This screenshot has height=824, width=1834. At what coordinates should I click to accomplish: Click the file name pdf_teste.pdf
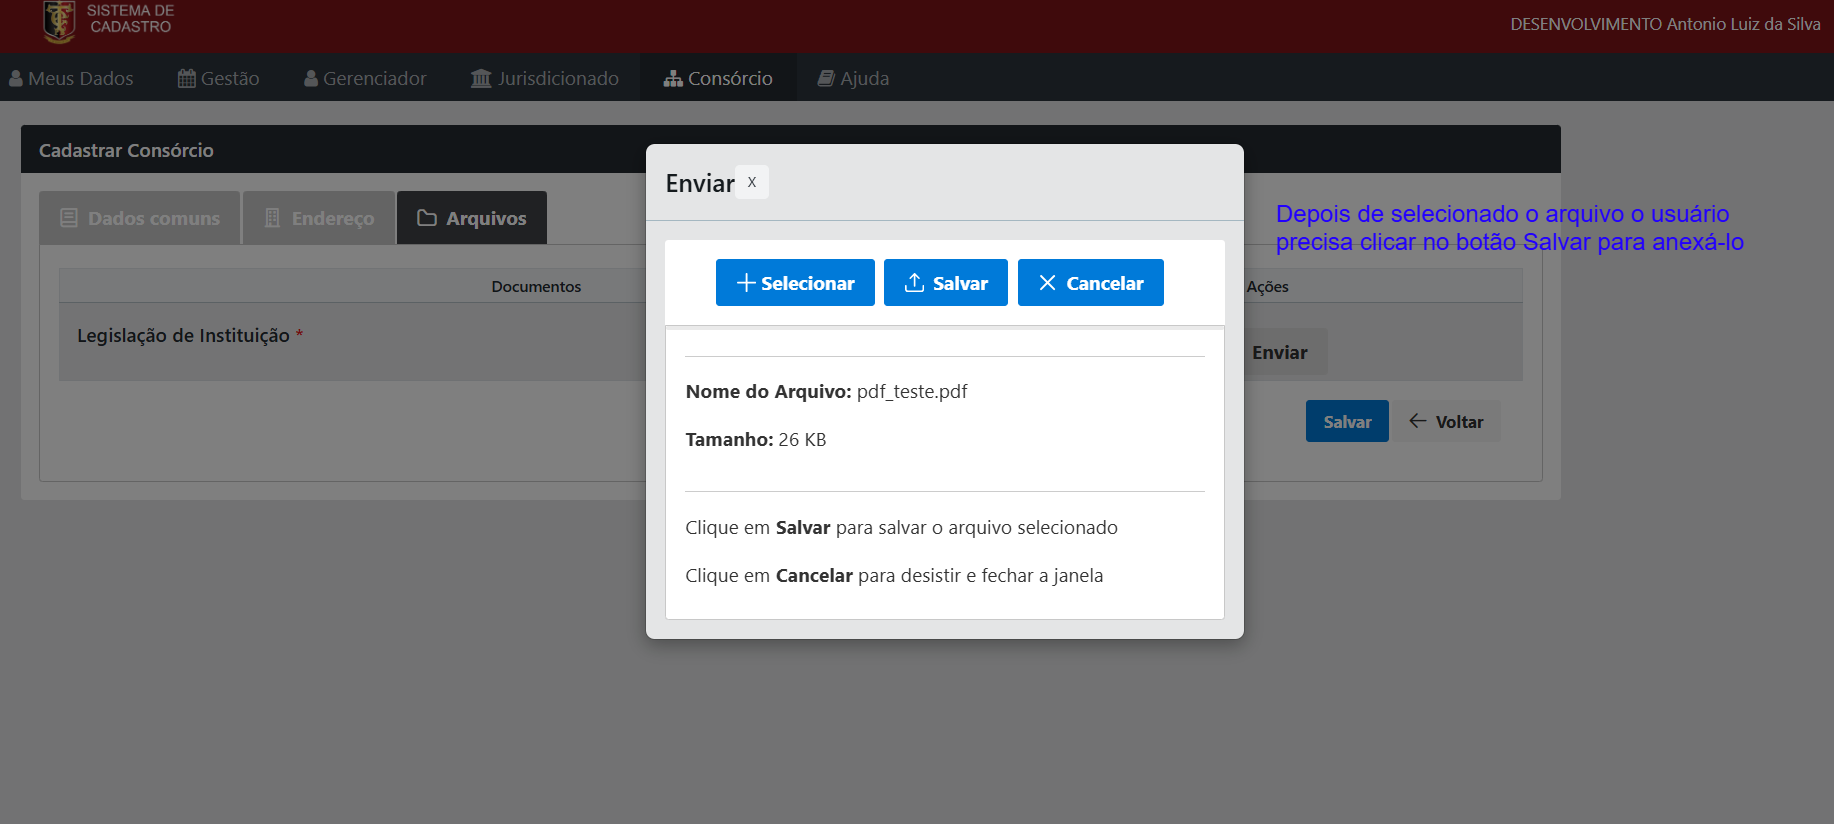pos(912,391)
